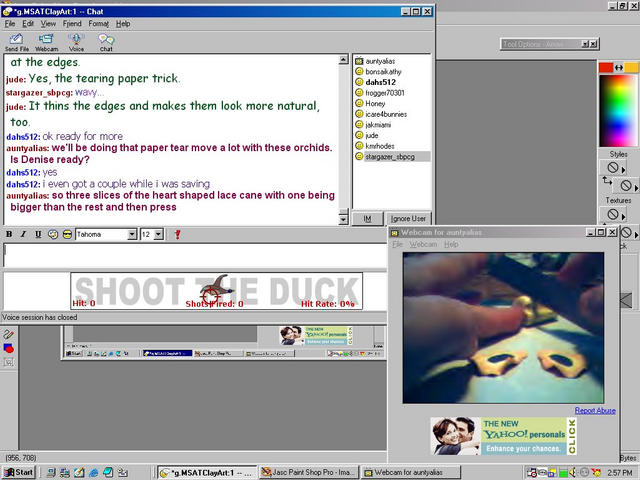Click the Chat toolbar icon
The height and width of the screenshot is (480, 640).
[106, 42]
